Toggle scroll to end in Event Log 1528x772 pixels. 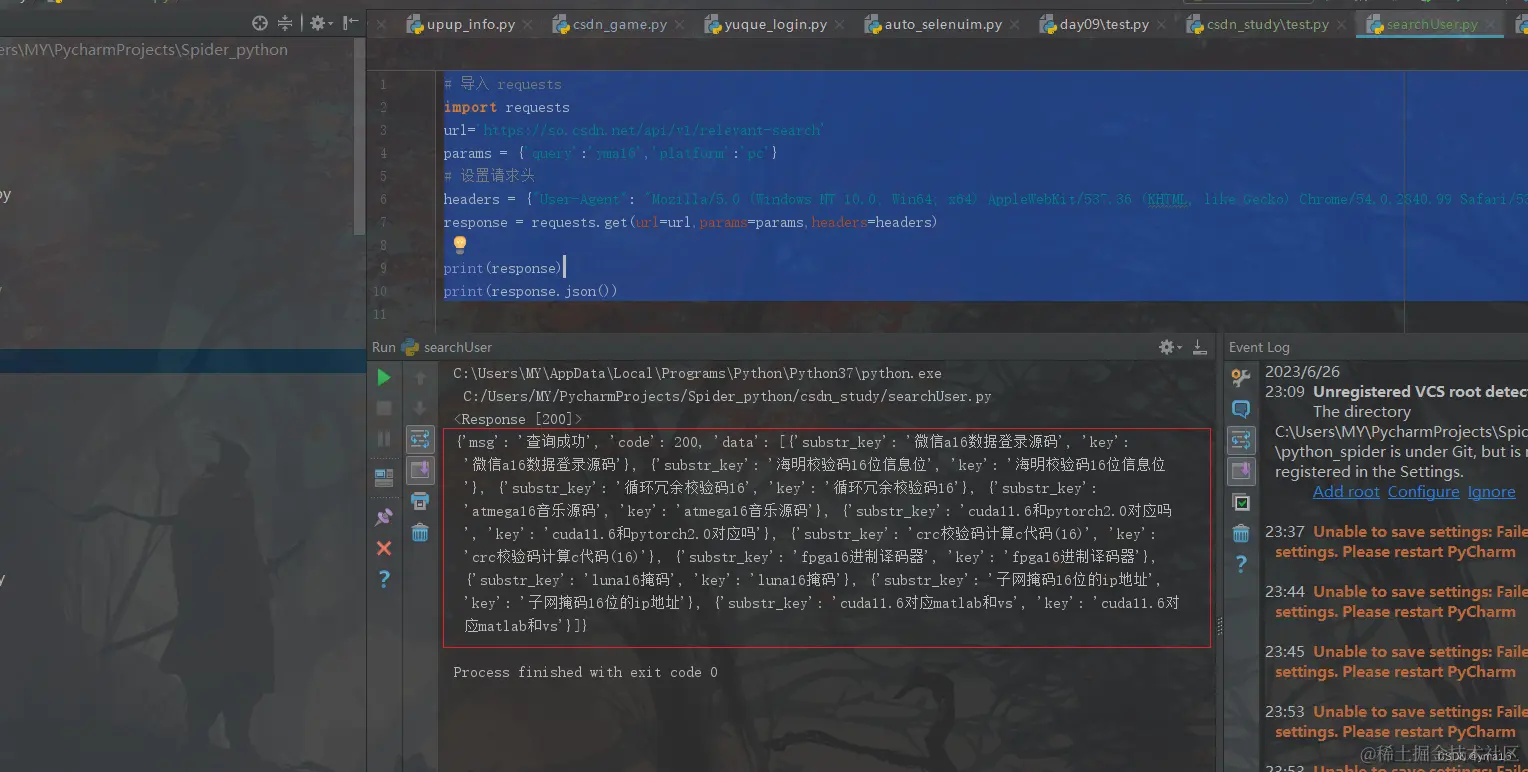pyautogui.click(x=1241, y=470)
